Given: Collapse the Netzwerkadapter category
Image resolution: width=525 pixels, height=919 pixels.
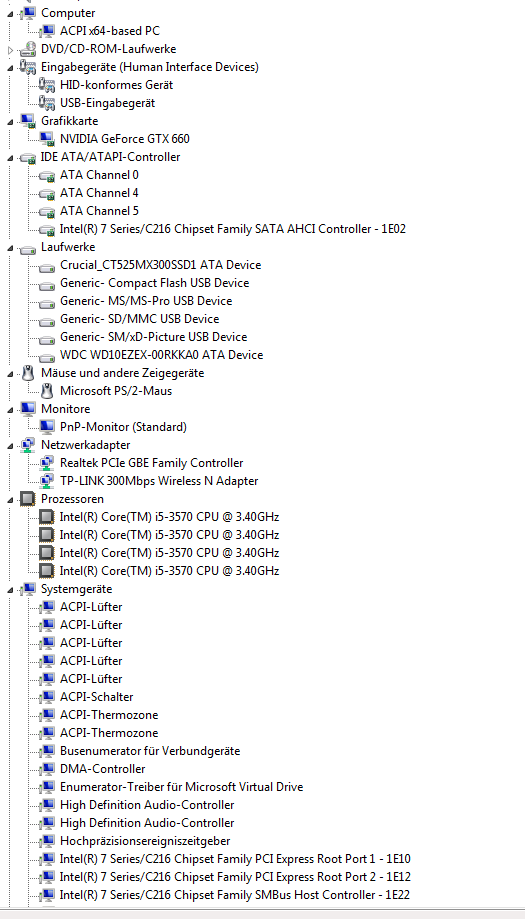Looking at the screenshot, I should pyautogui.click(x=10, y=447).
